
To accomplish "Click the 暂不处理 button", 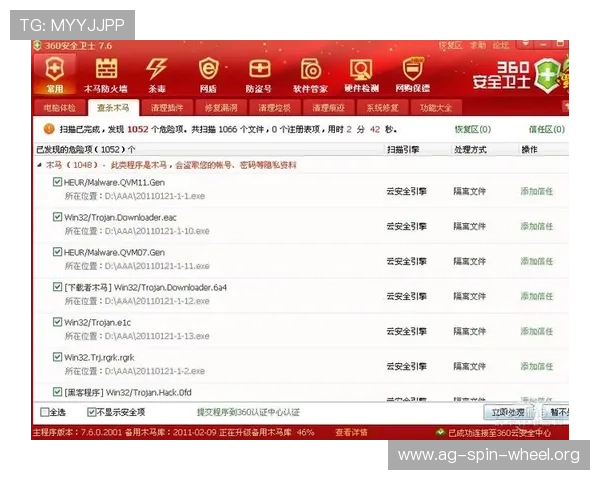I will coord(556,412).
